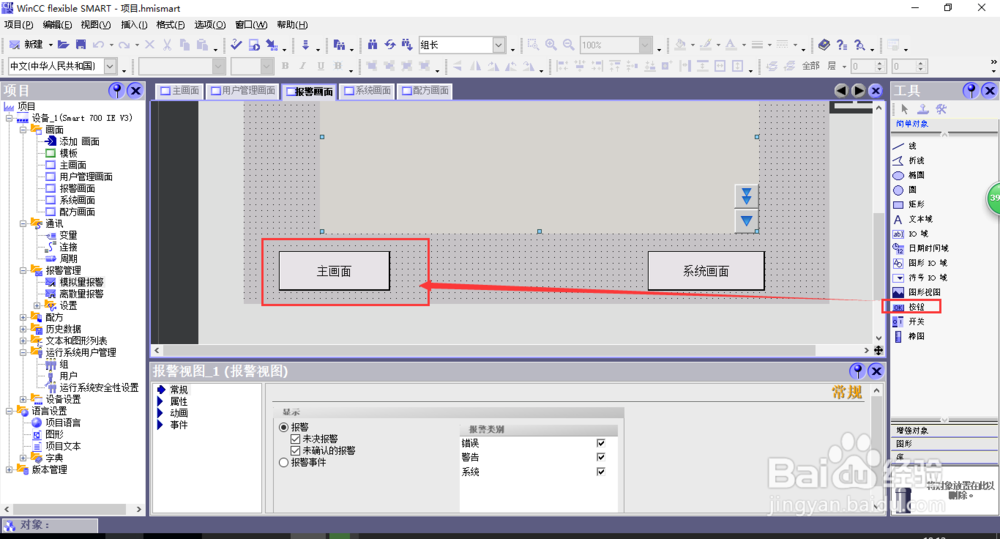Toggle the 未确认的报警 checkbox

[295, 450]
